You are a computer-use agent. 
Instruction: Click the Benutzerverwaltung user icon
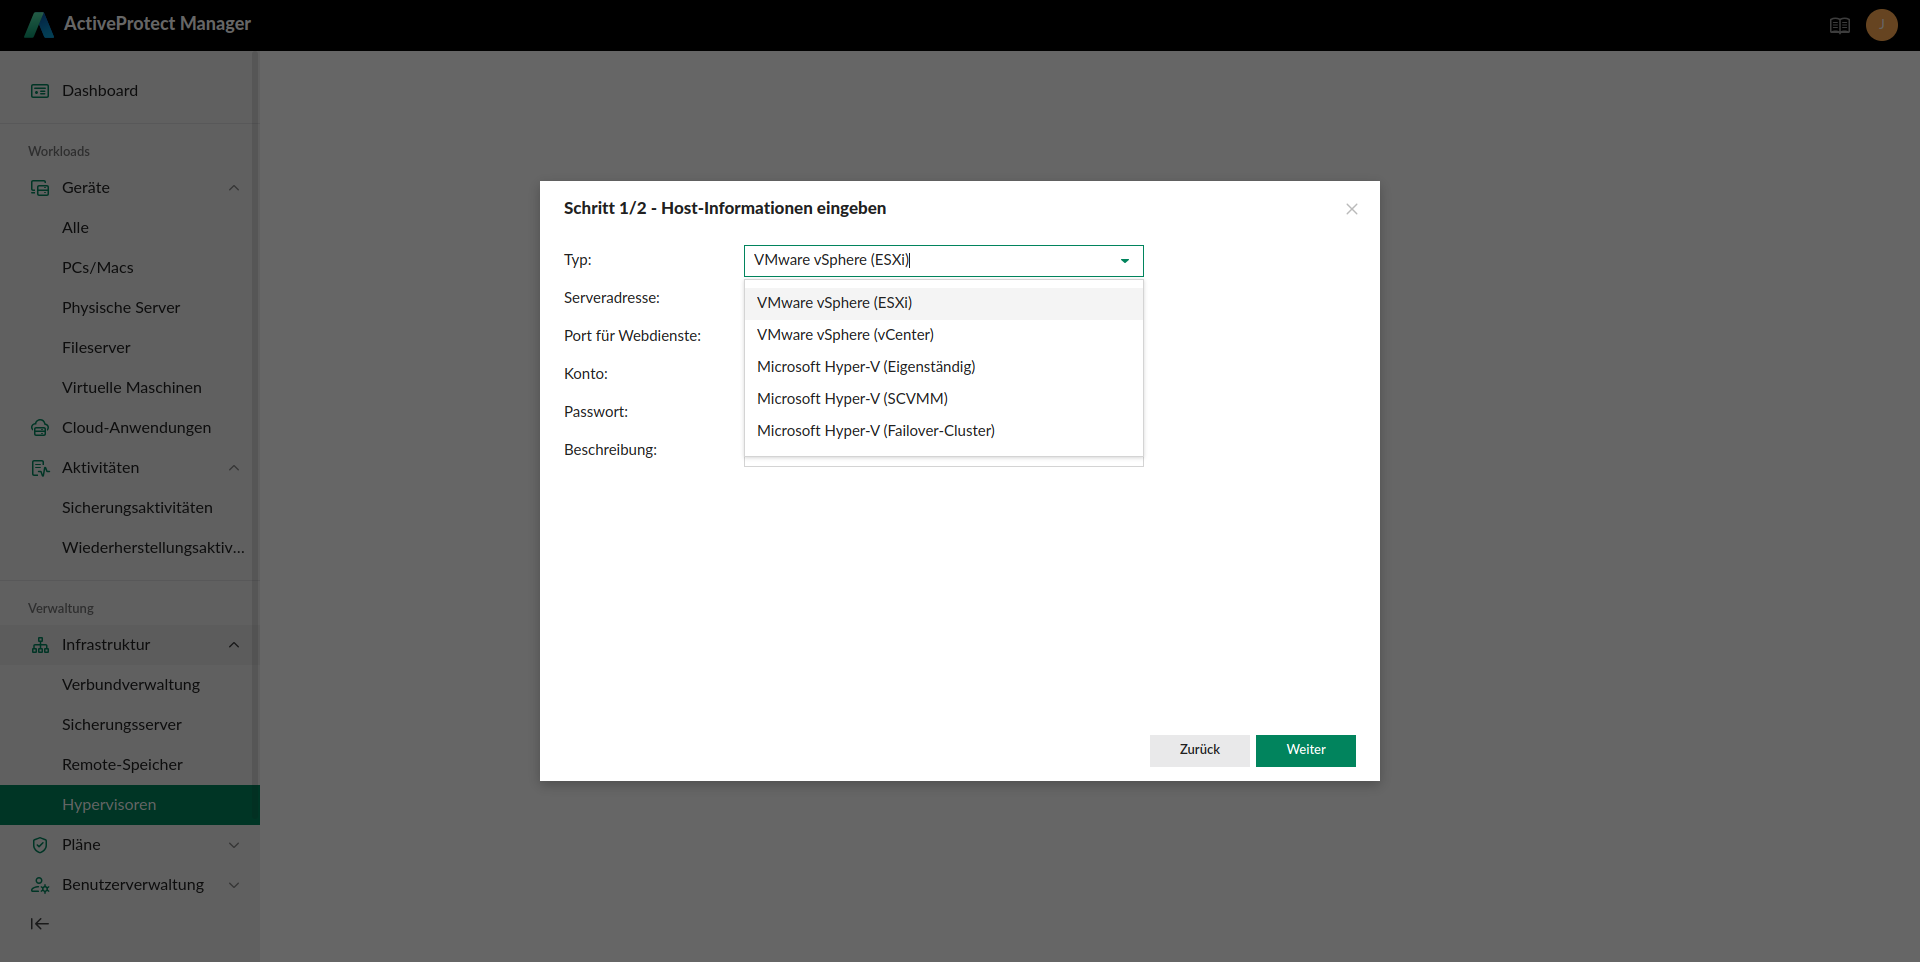pos(40,885)
